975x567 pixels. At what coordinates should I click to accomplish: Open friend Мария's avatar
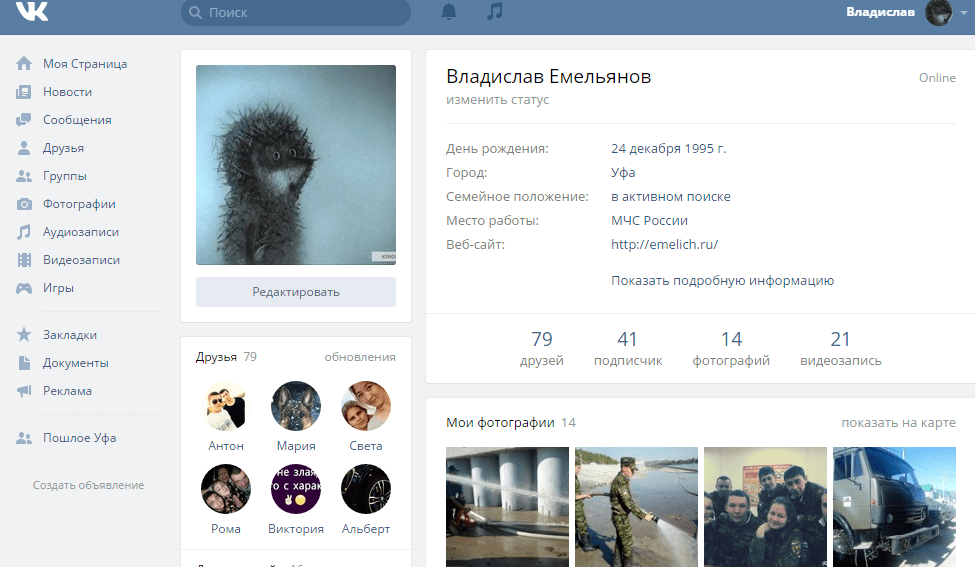point(296,406)
